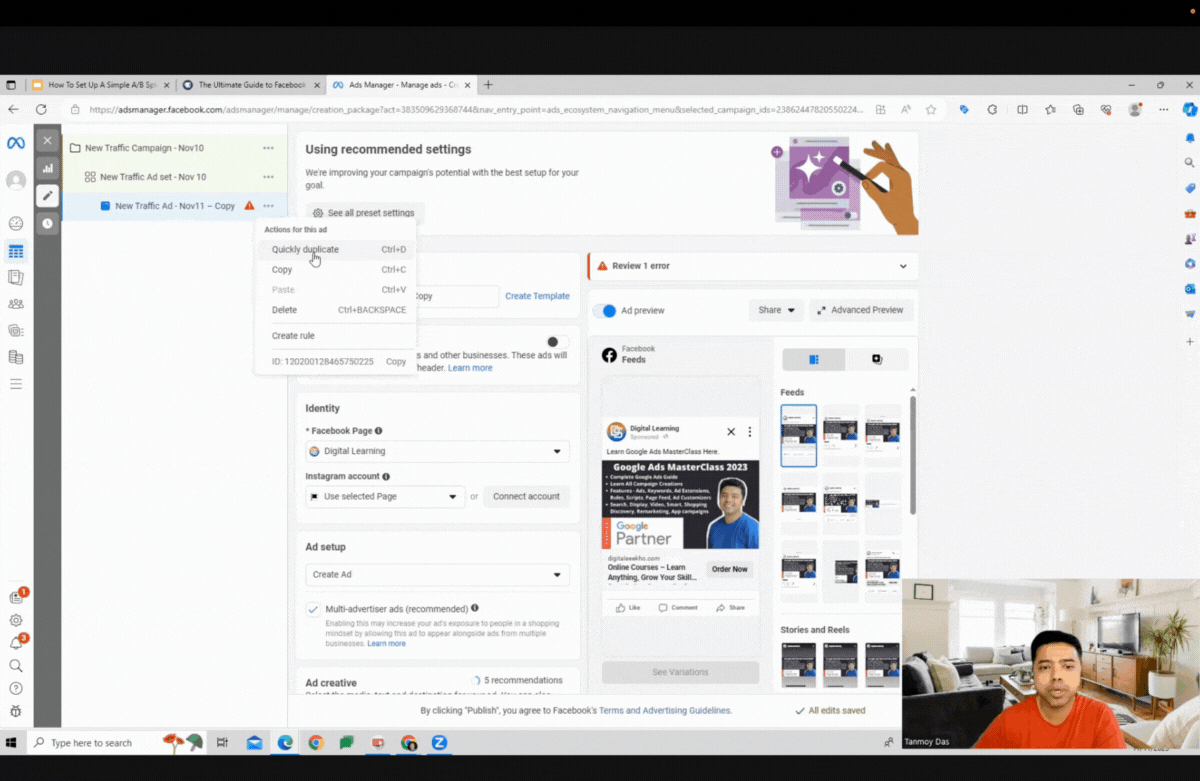Open the Create Ad setup dropdown
Image resolution: width=1200 pixels, height=781 pixels.
[x=437, y=575]
